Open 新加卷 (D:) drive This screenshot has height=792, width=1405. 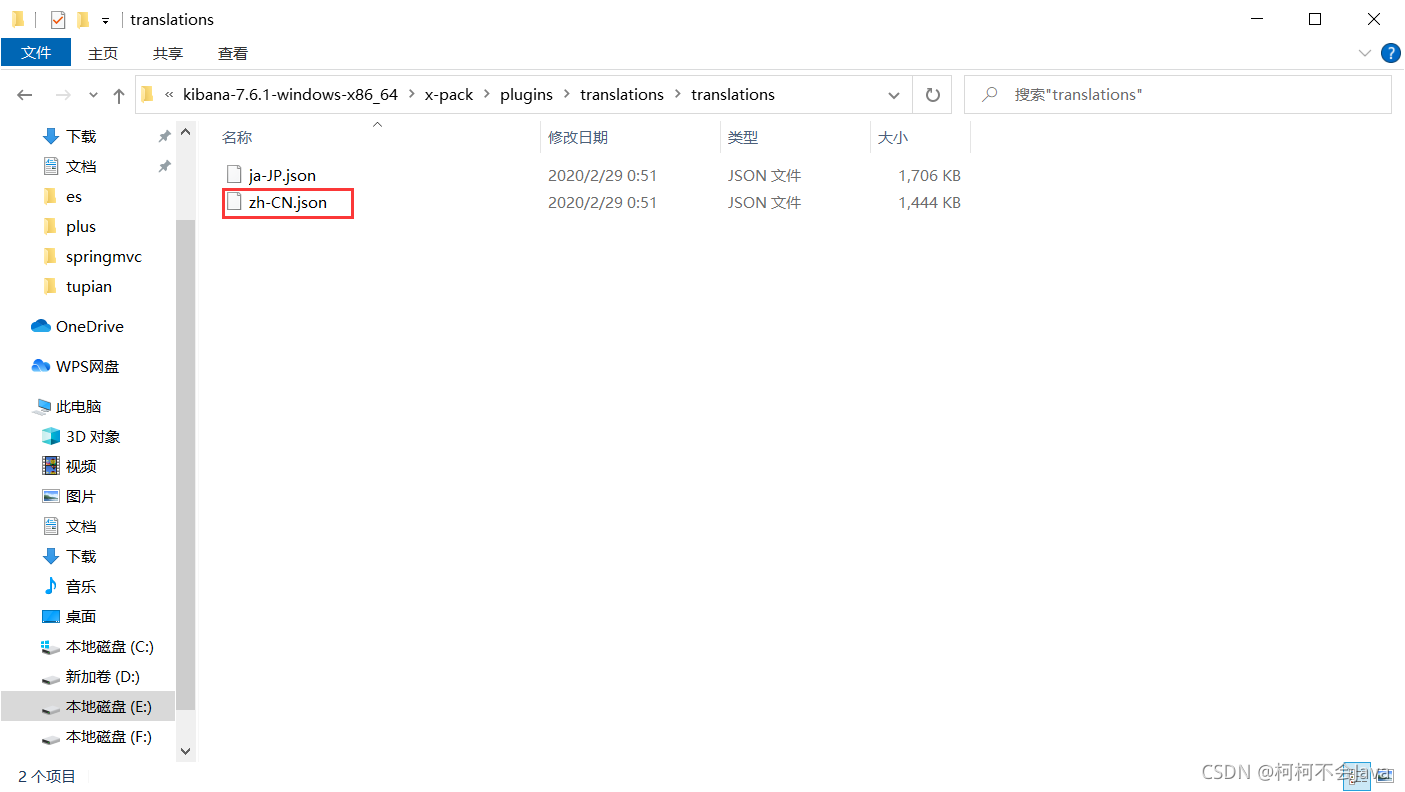click(103, 676)
